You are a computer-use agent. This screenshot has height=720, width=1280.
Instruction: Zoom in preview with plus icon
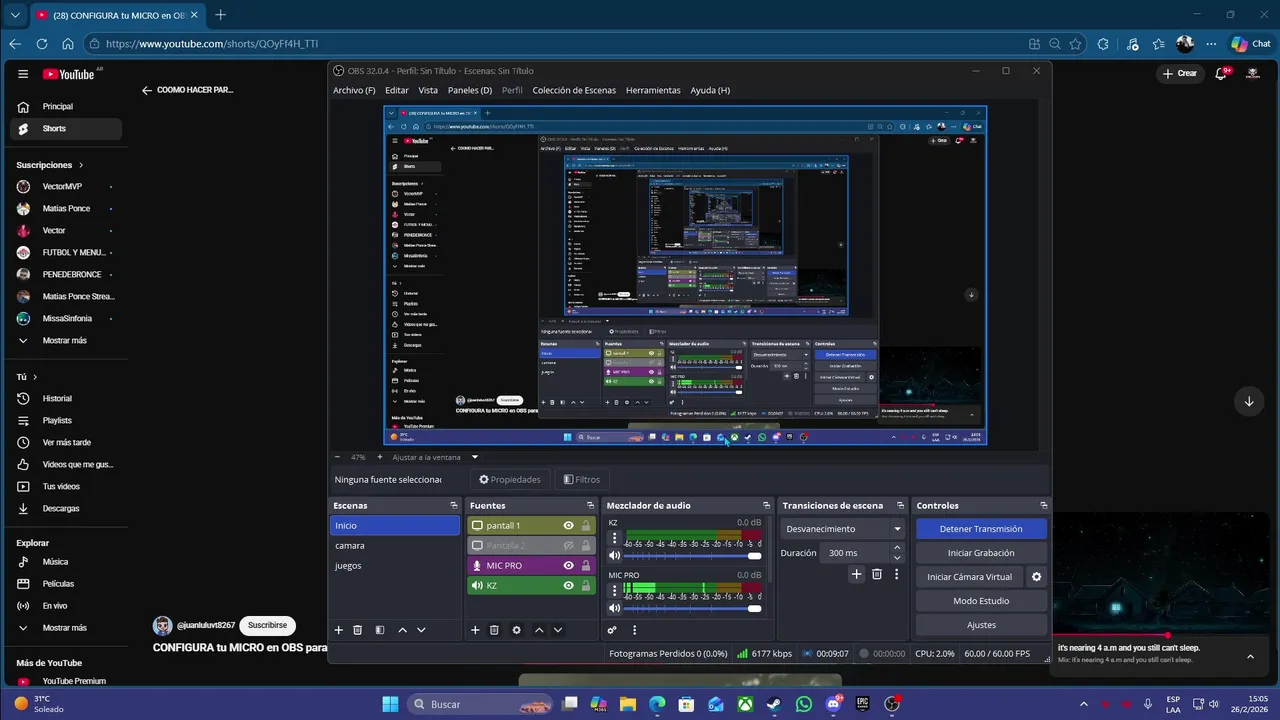click(379, 457)
